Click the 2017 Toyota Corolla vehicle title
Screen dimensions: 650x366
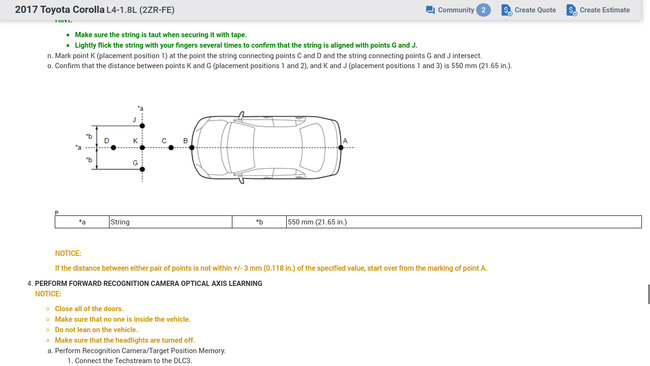click(60, 10)
